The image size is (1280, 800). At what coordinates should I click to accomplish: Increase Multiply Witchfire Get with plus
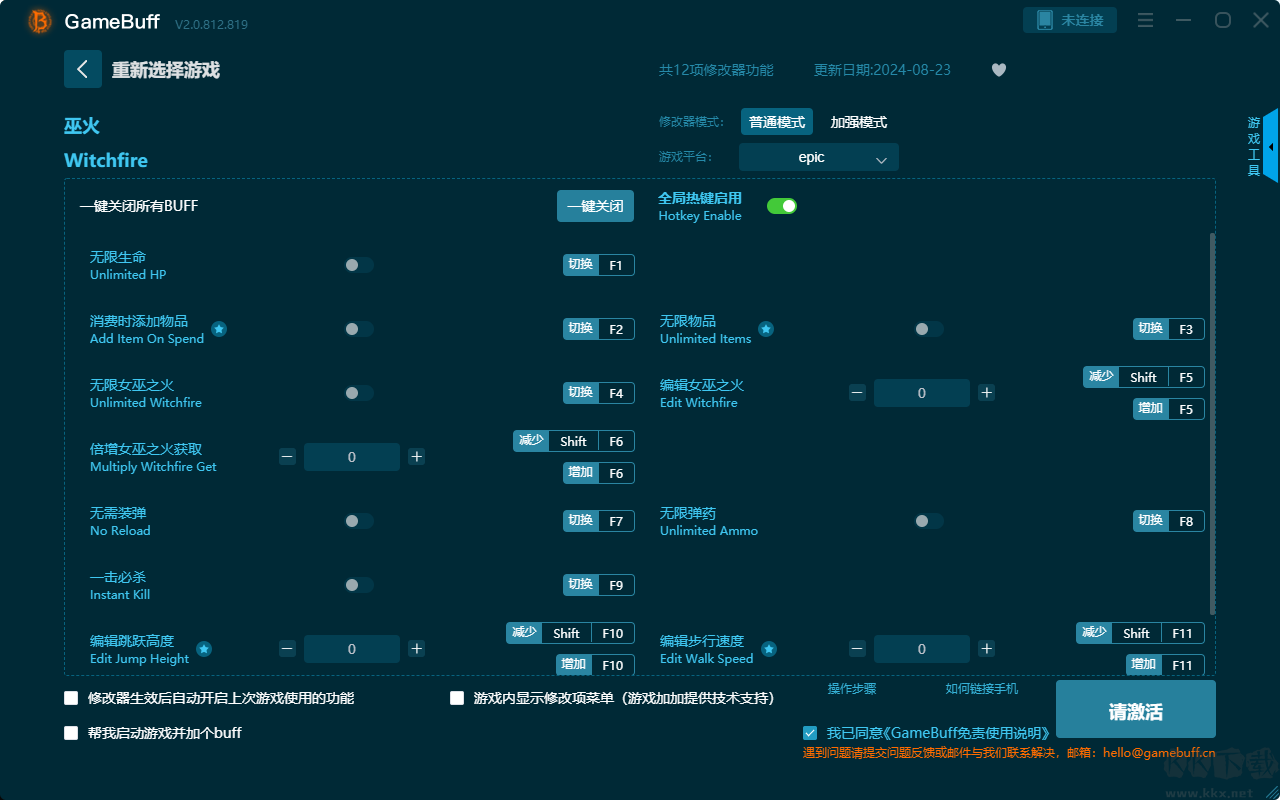(416, 457)
